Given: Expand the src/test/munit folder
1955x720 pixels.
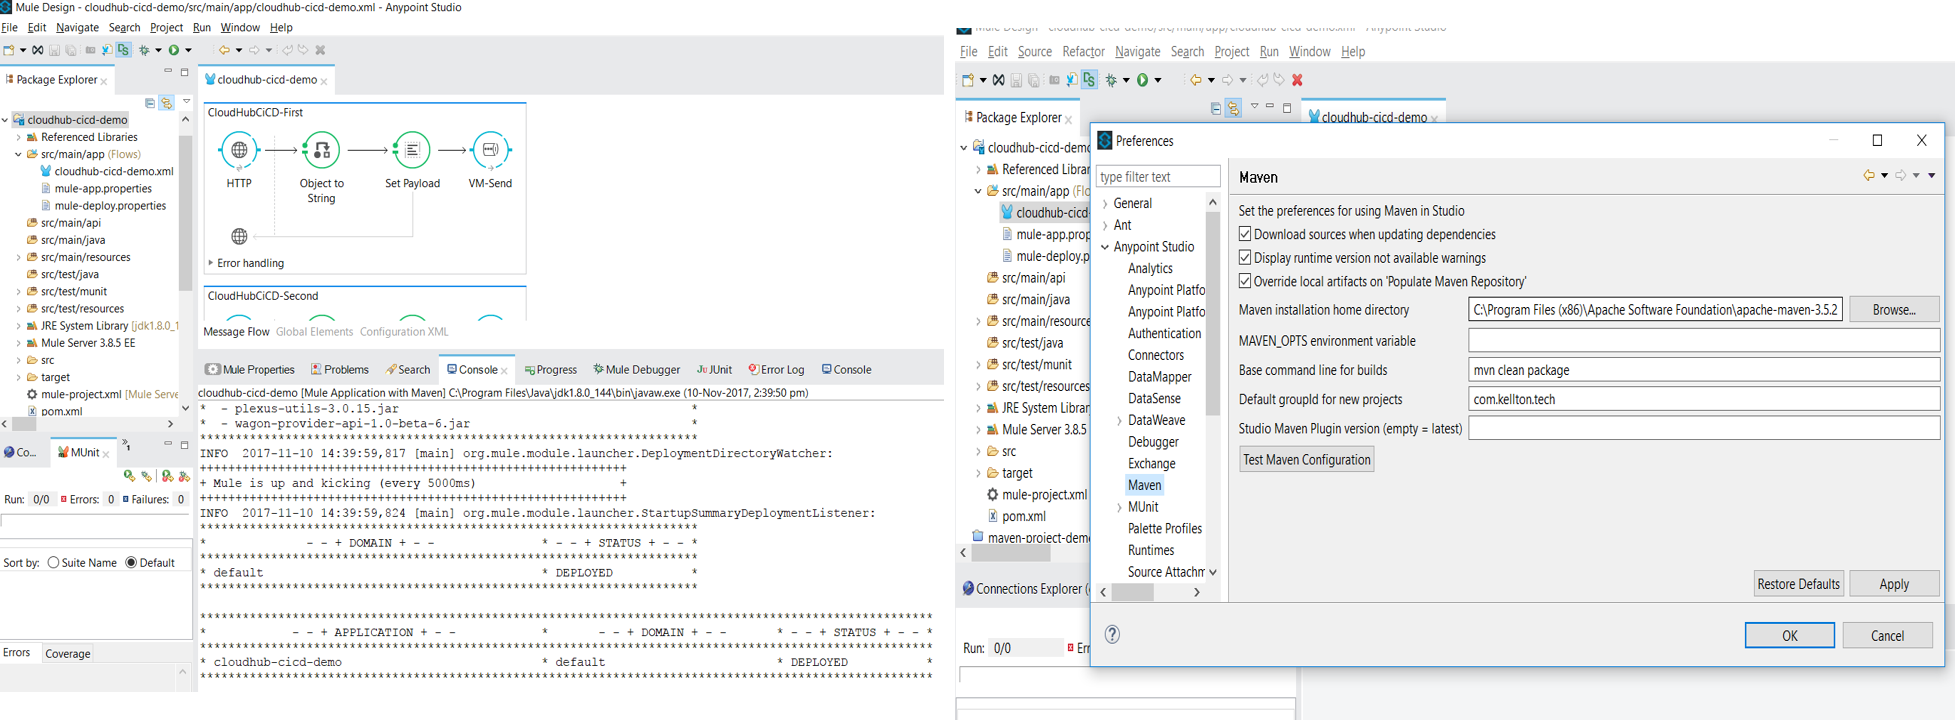Looking at the screenshot, I should 18,292.
